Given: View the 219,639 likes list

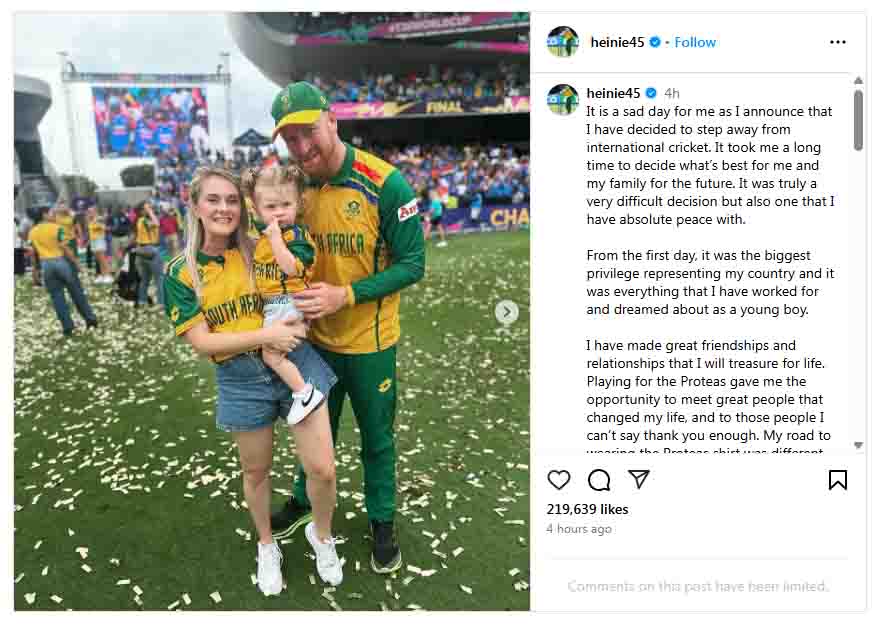Looking at the screenshot, I should (x=587, y=509).
